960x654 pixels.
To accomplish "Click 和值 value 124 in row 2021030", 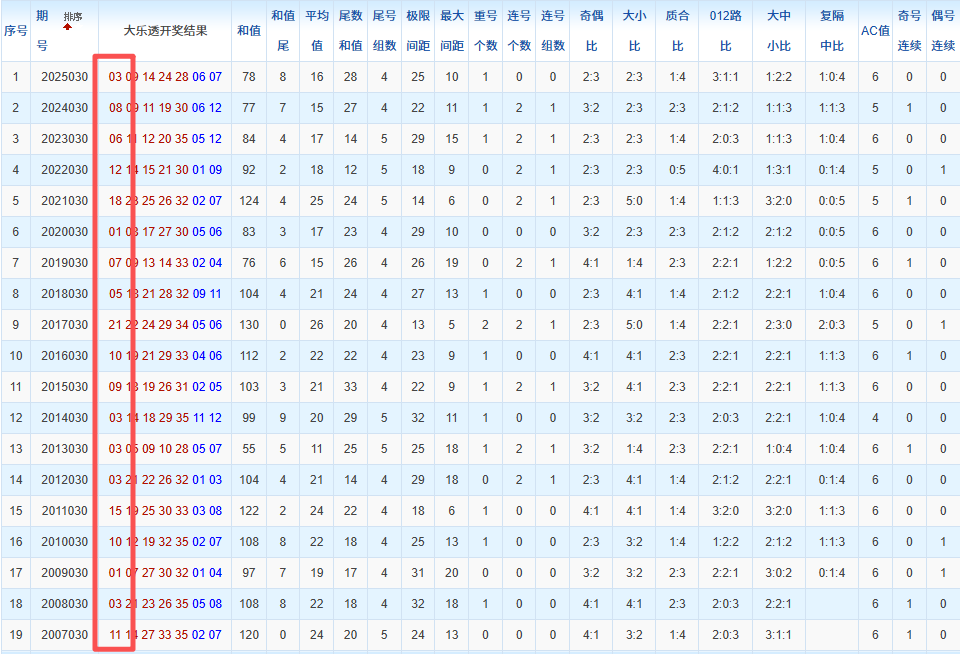I will point(249,201).
